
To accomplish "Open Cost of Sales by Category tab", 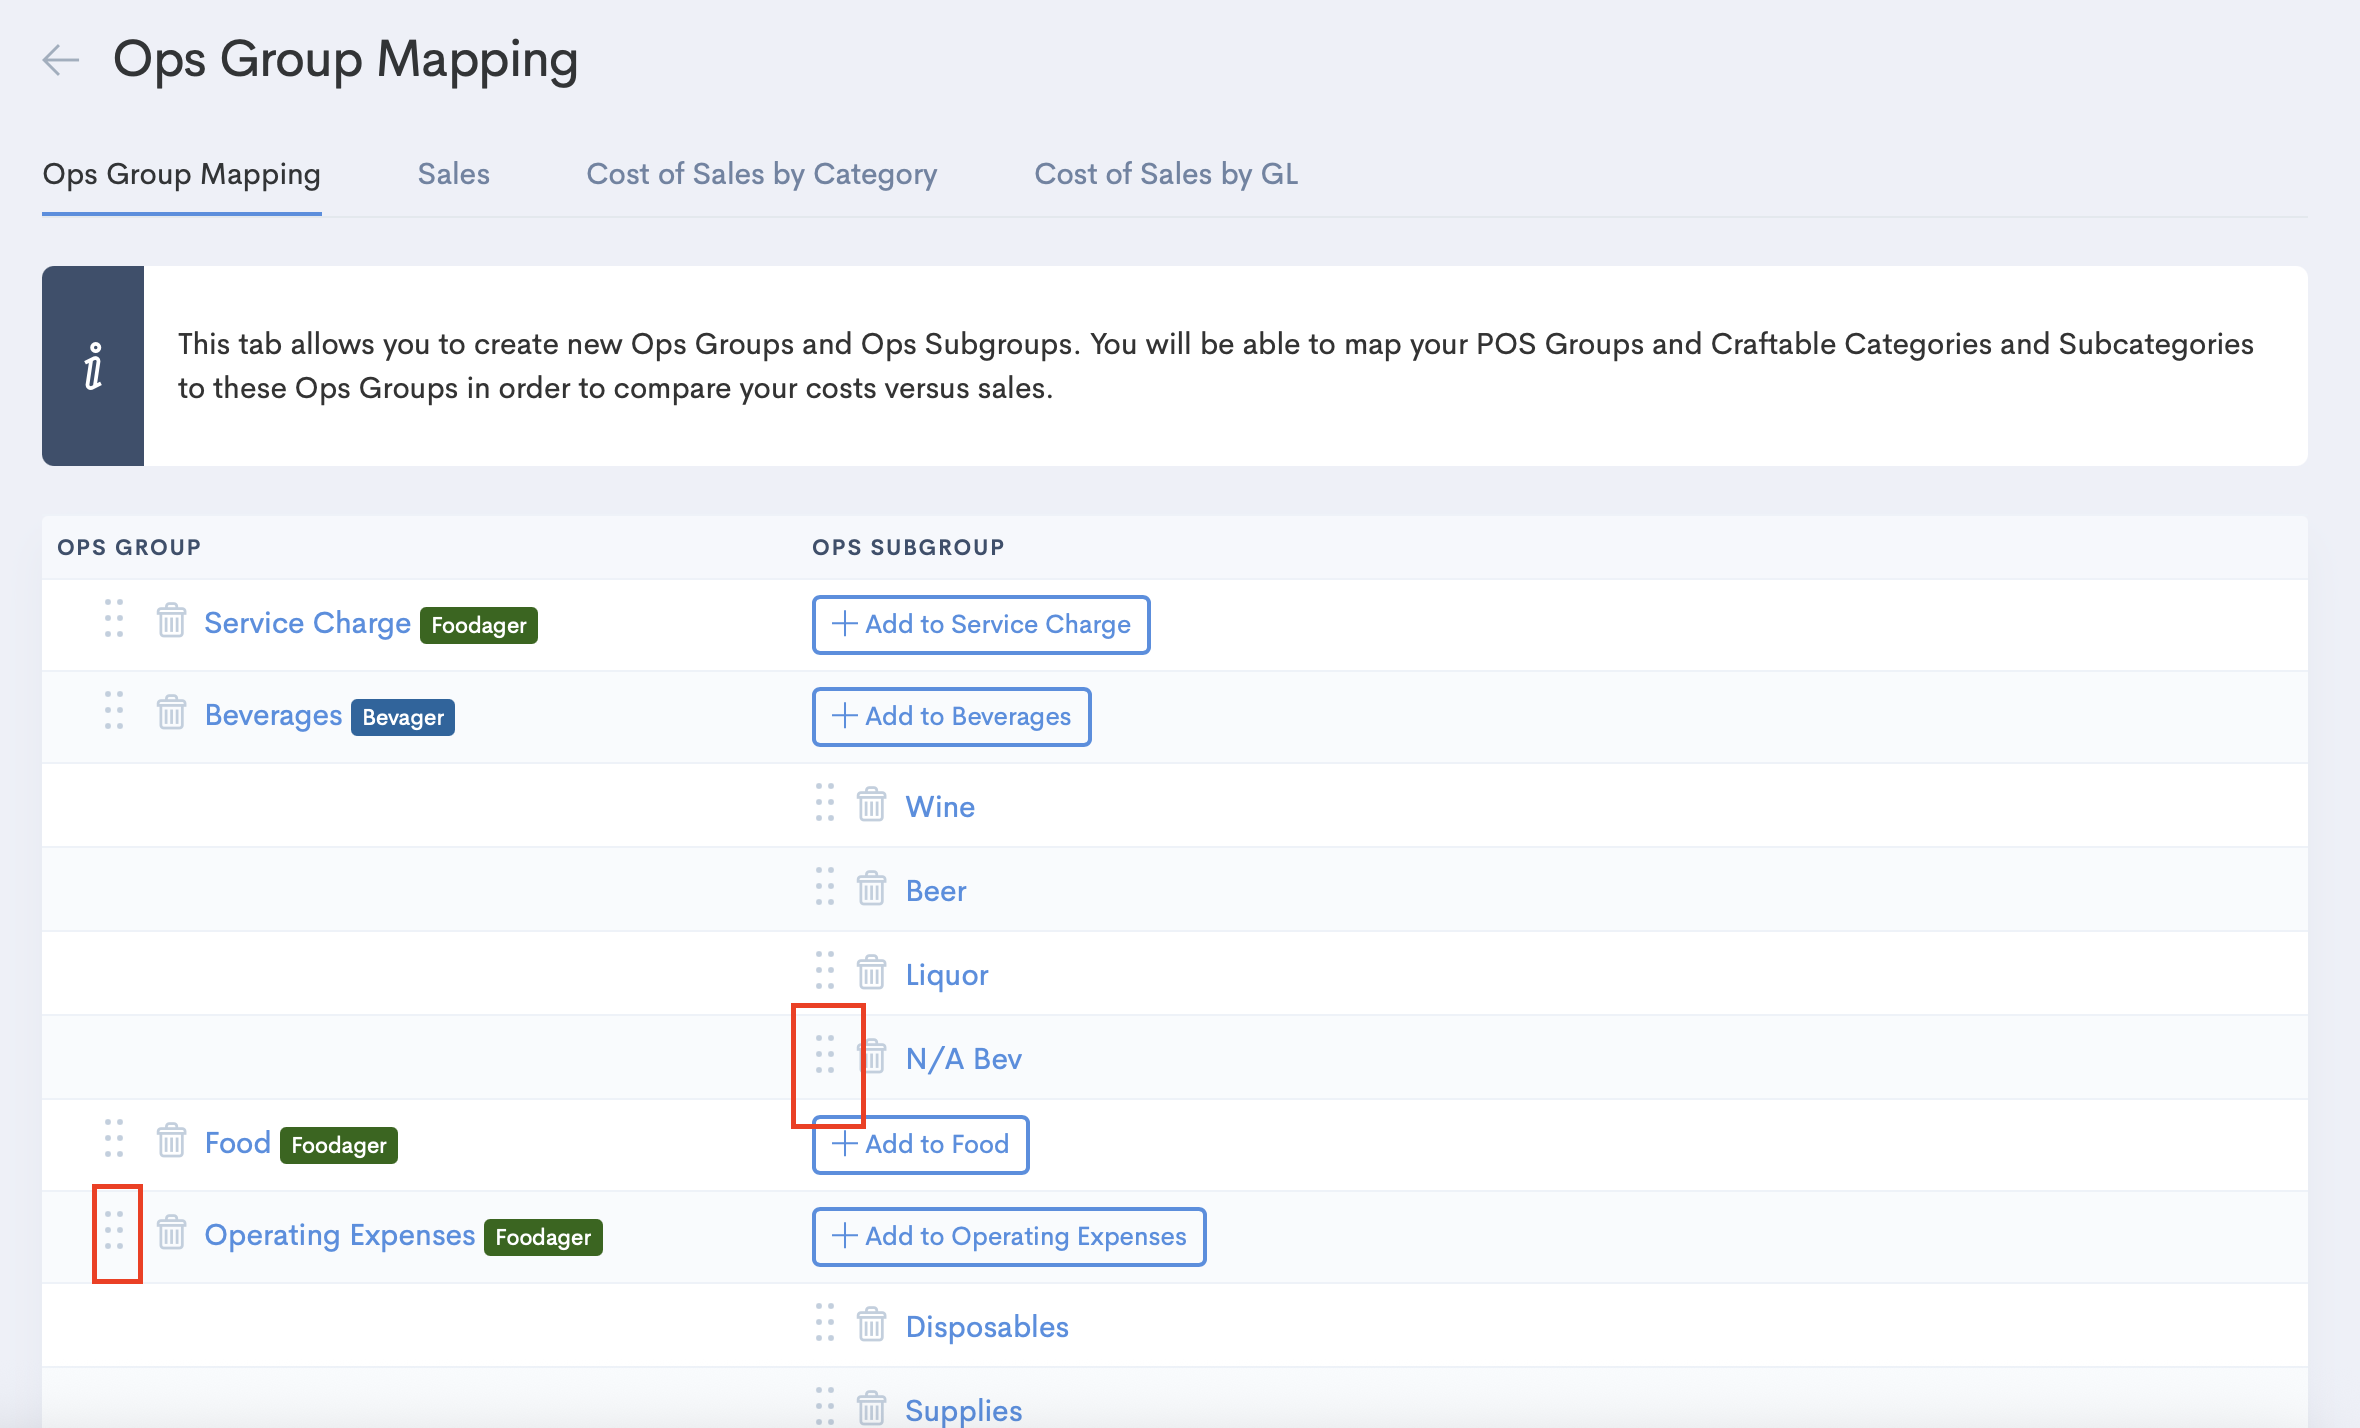I will tap(761, 174).
